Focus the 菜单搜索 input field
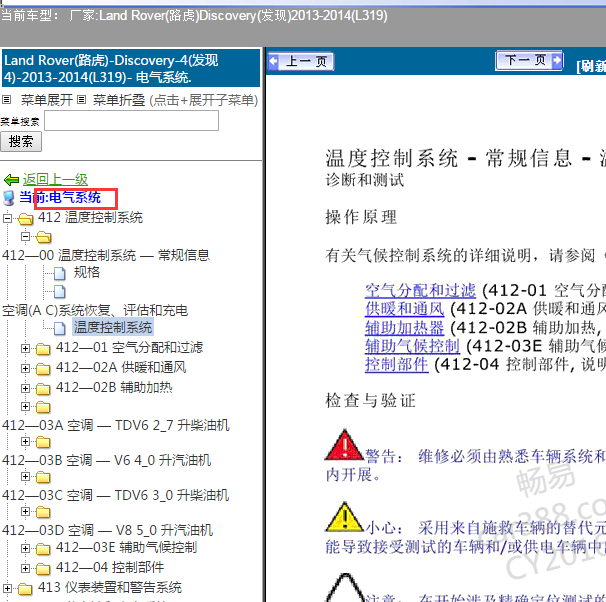Viewport: 606px width, 602px height. pyautogui.click(x=131, y=121)
